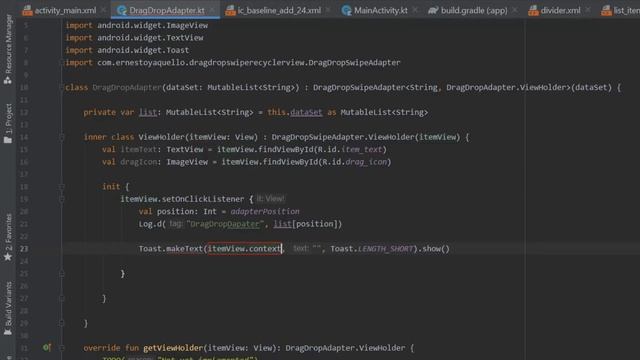Collapse the getViewHolder function fold marker
This screenshot has width=640, height=360.
(62, 348)
